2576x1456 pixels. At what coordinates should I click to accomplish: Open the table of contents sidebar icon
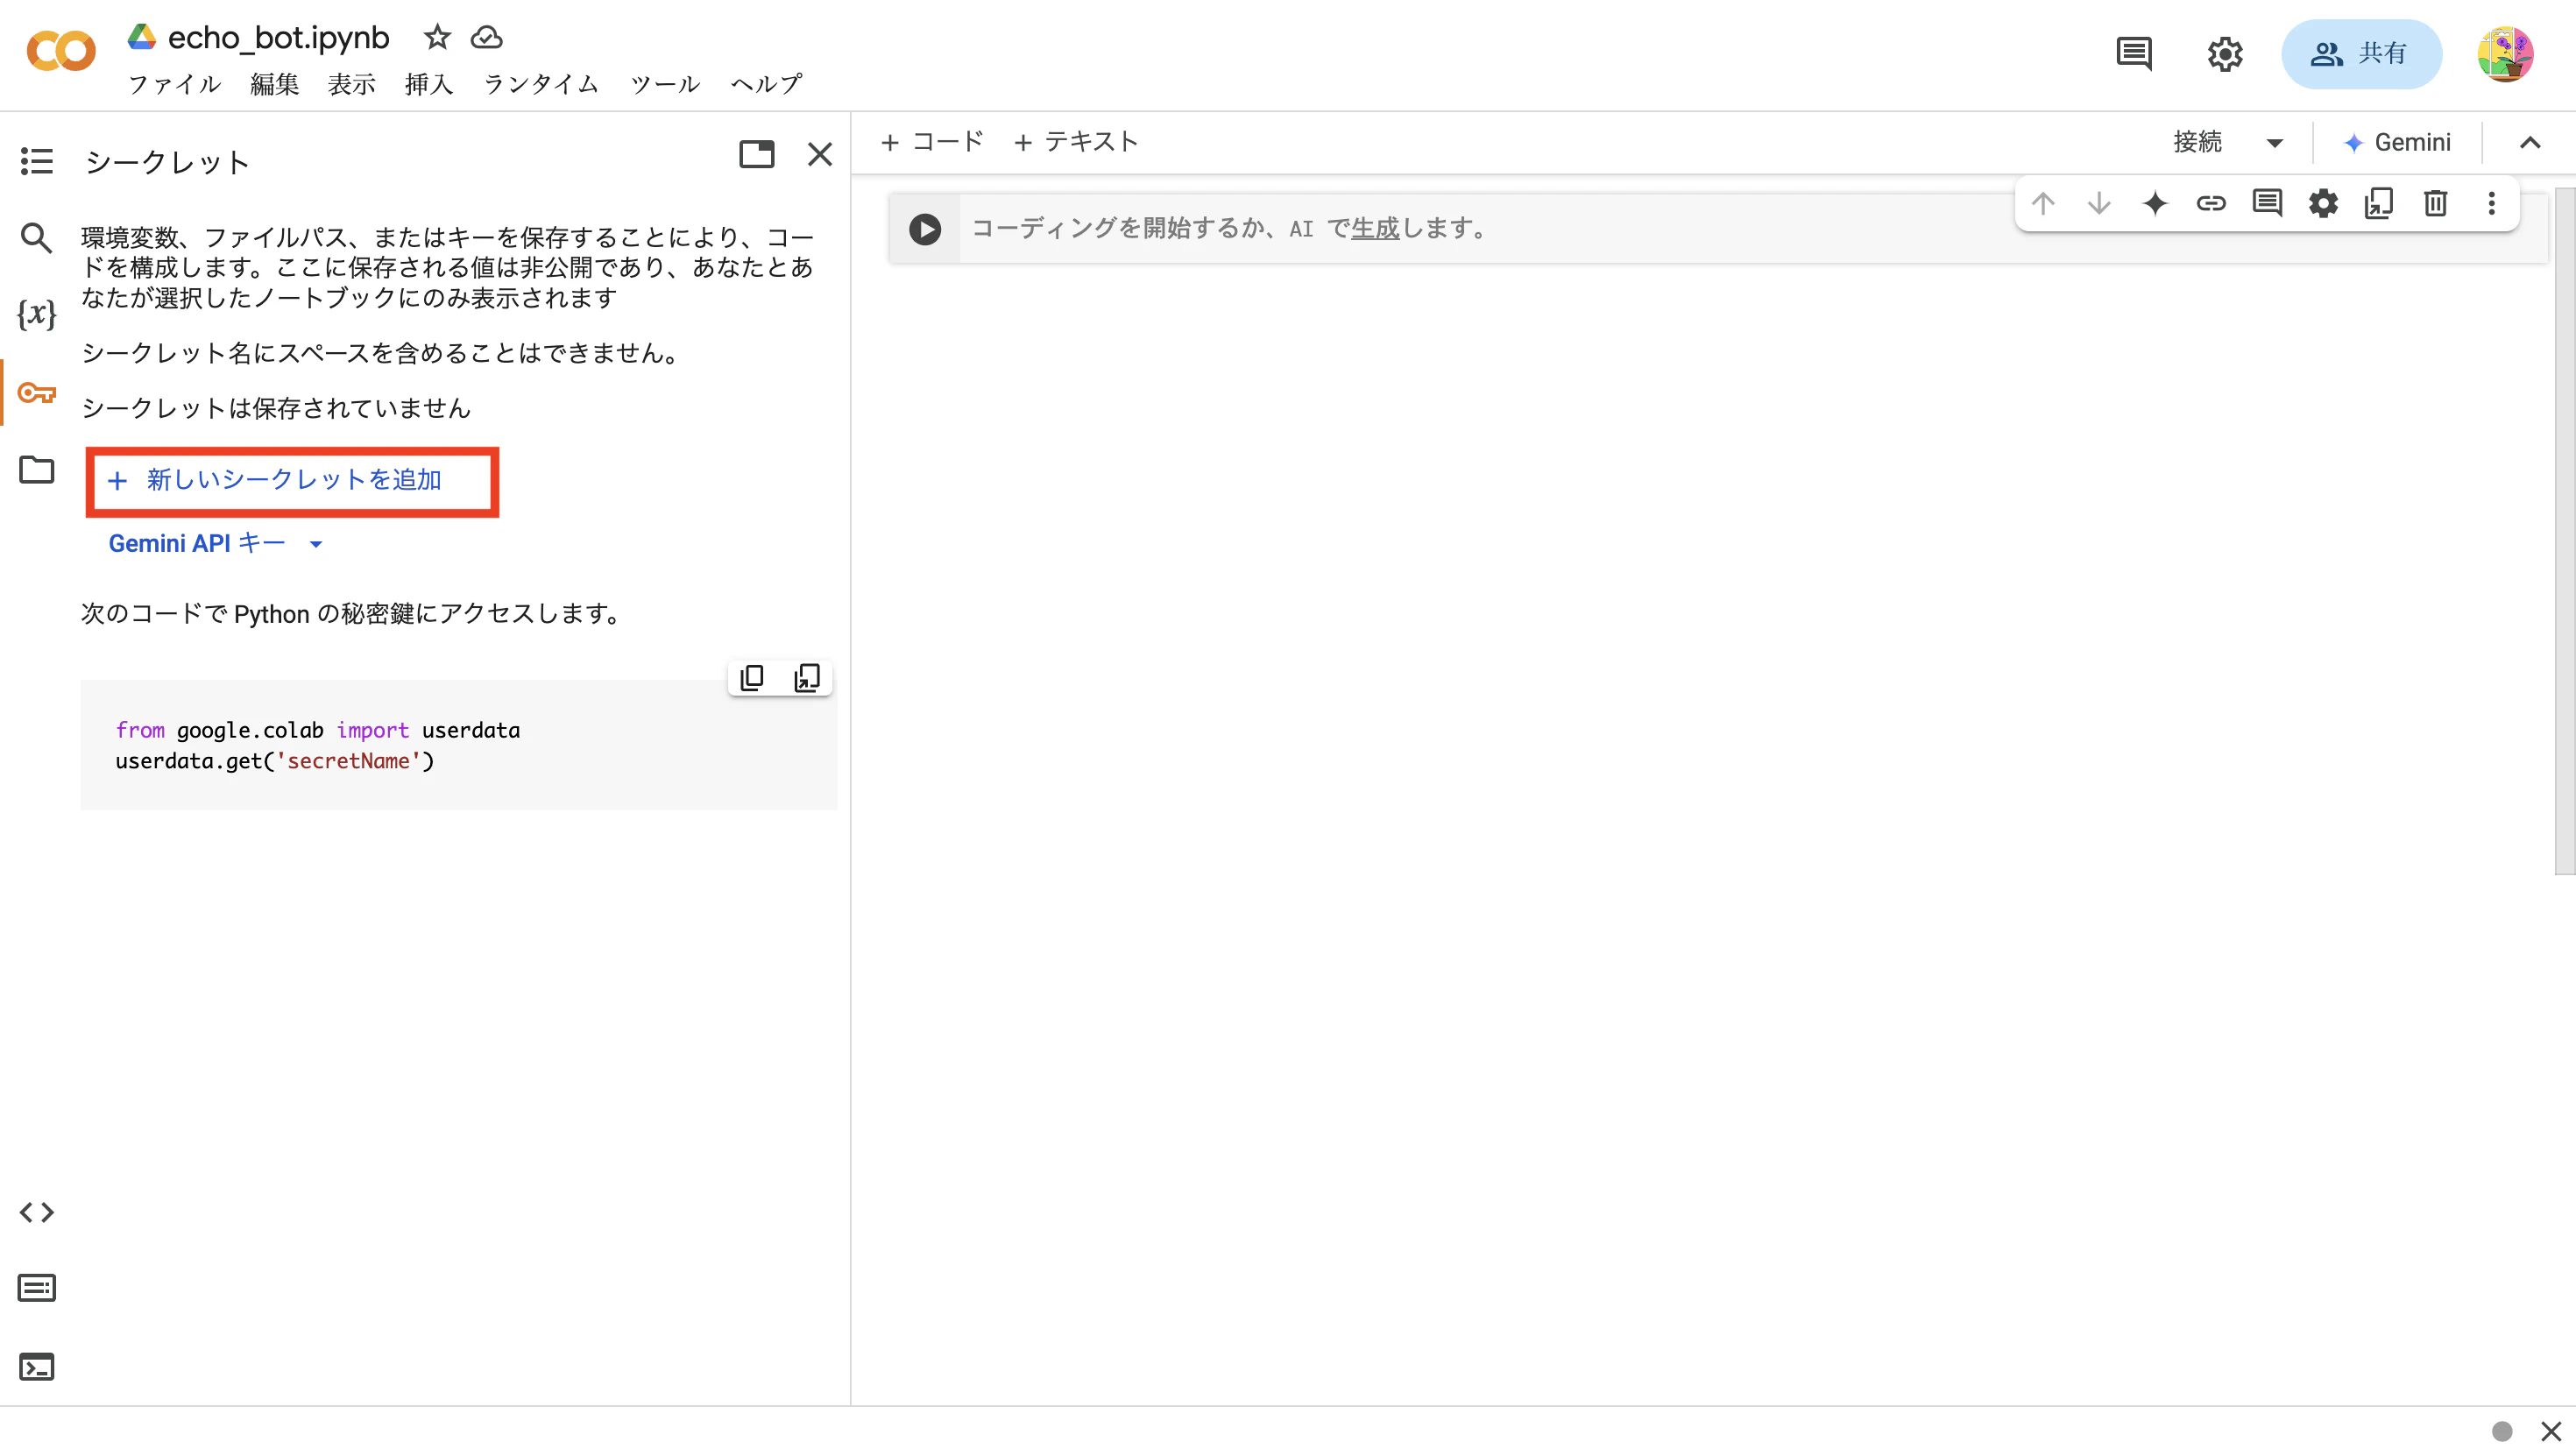(37, 161)
